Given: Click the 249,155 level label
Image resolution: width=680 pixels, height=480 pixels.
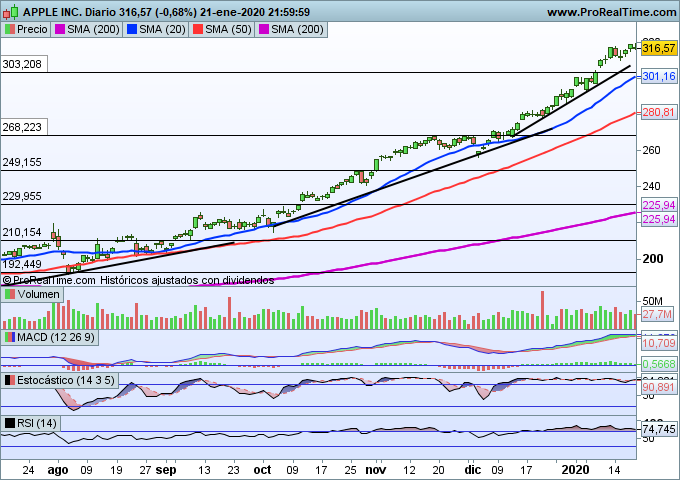Looking at the screenshot, I should pyautogui.click(x=22, y=163).
